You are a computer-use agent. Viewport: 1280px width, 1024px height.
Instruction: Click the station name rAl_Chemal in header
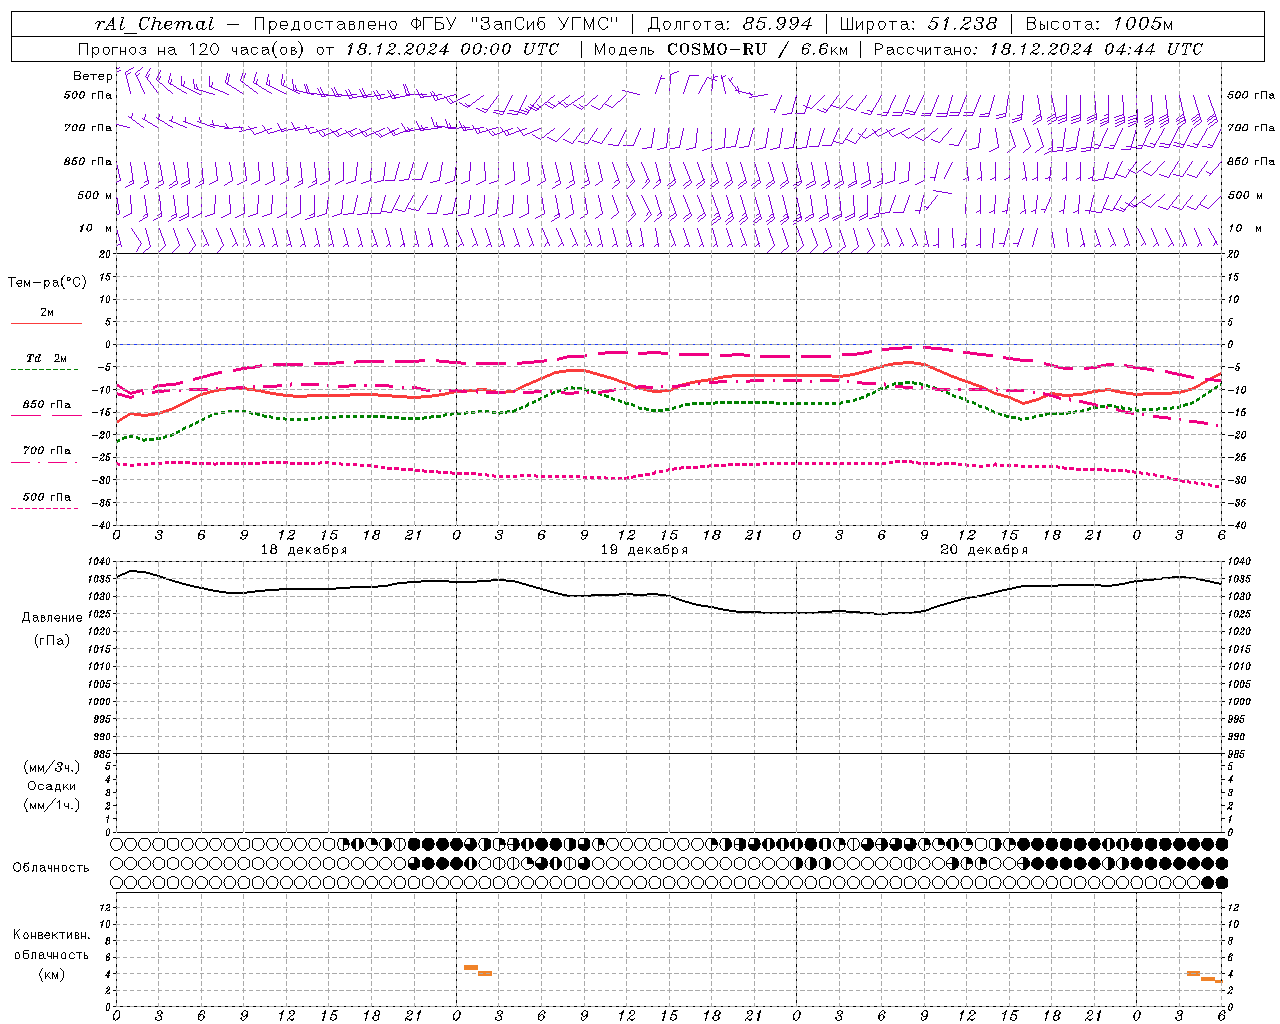[x=154, y=24]
